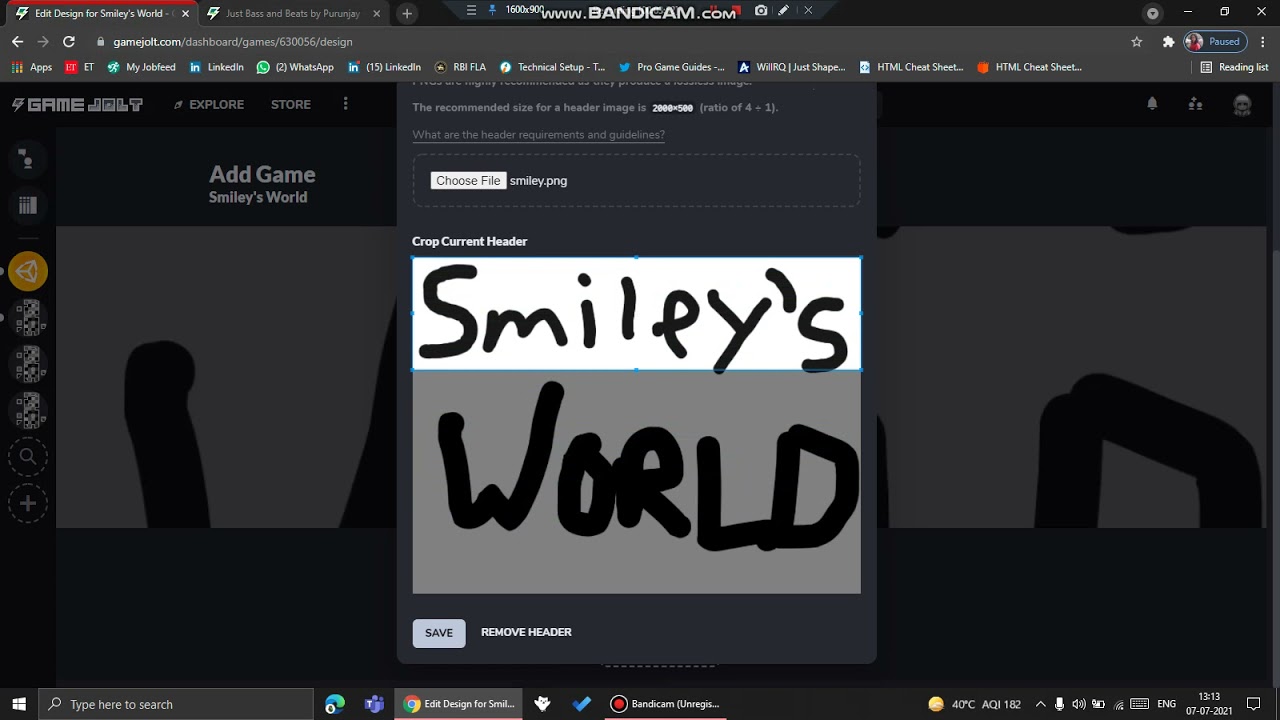Open the Explore page

[x=209, y=104]
